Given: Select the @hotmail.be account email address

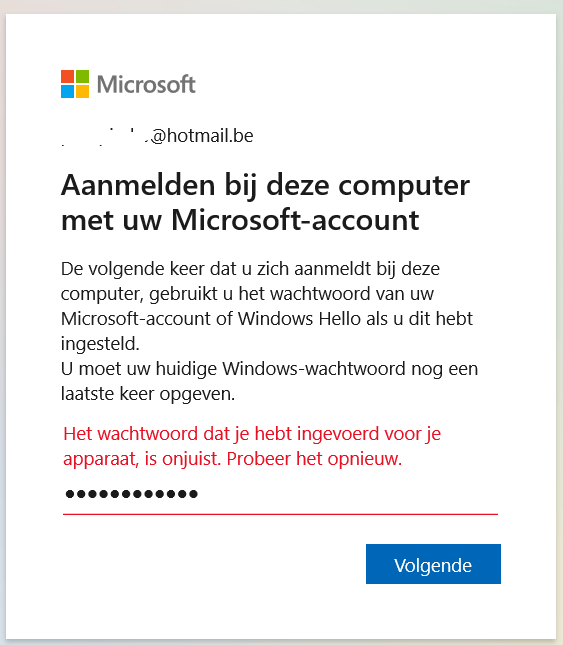Looking at the screenshot, I should coord(157,136).
